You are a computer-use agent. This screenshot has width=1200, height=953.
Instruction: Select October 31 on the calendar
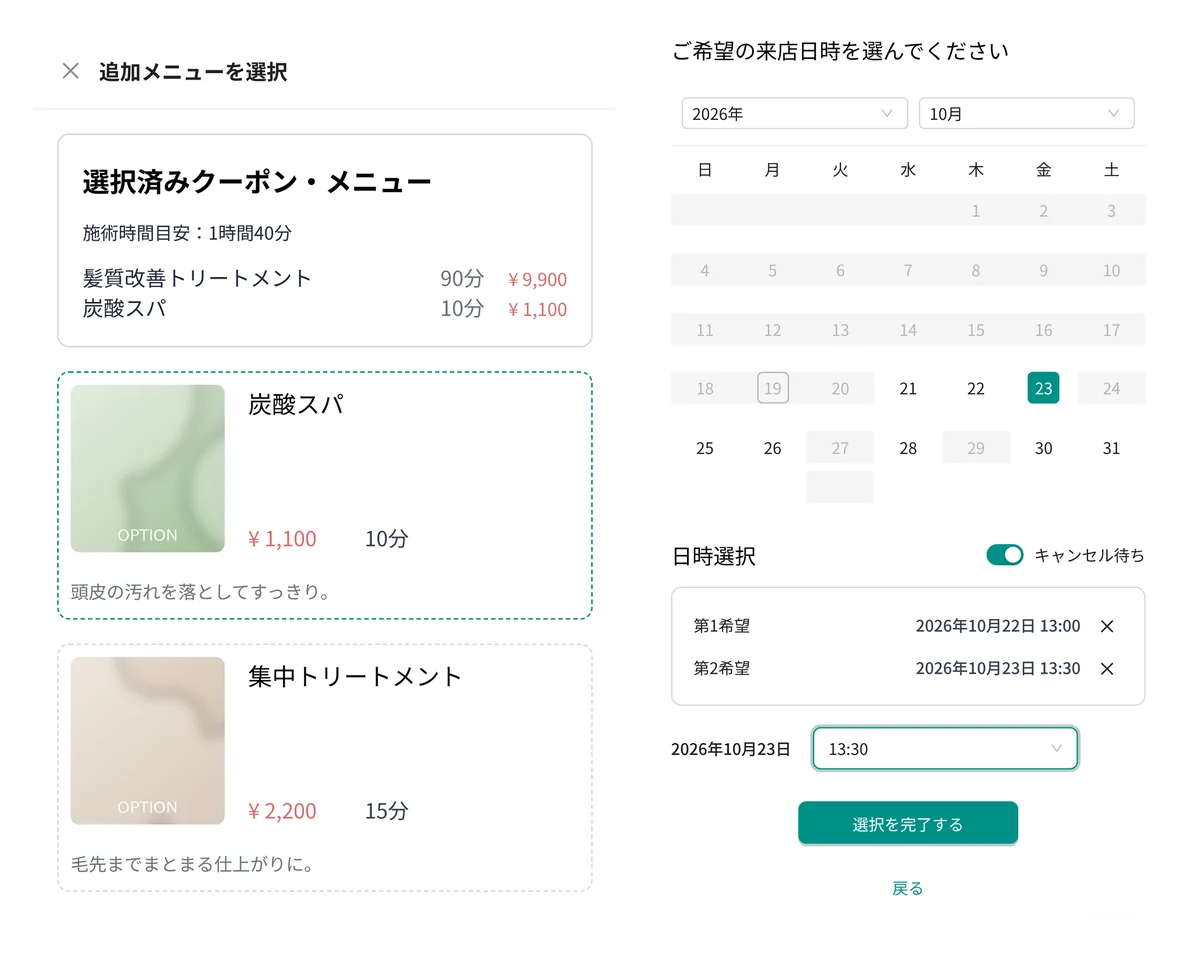click(1111, 448)
